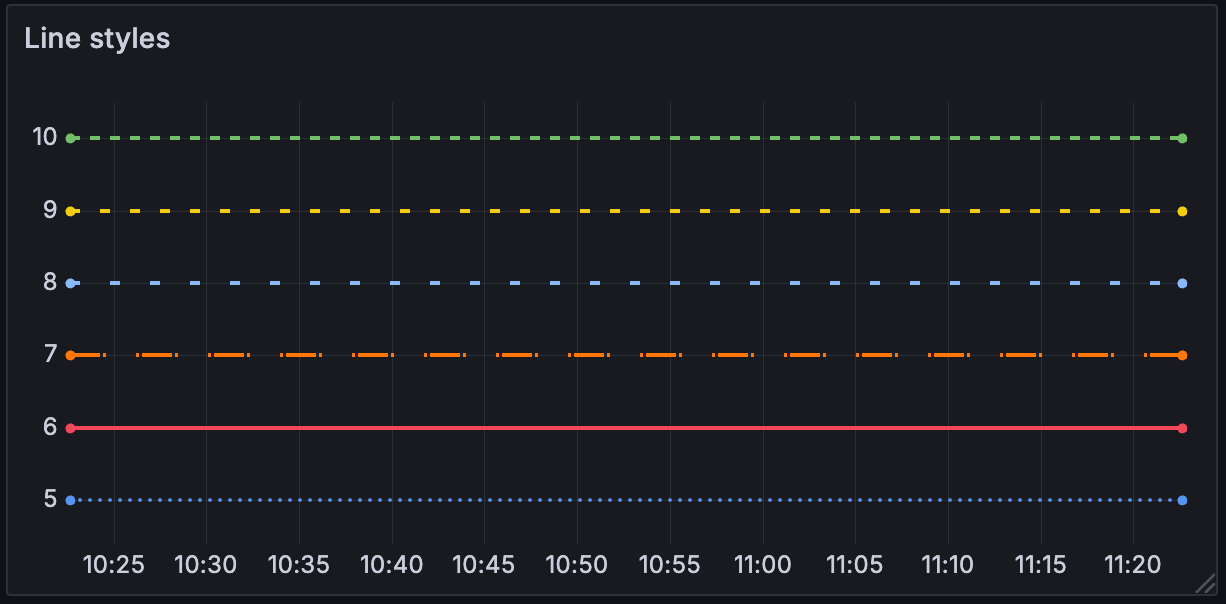The image size is (1226, 604).
Task: Click the blue dotted line's right point
Action: tap(1182, 500)
